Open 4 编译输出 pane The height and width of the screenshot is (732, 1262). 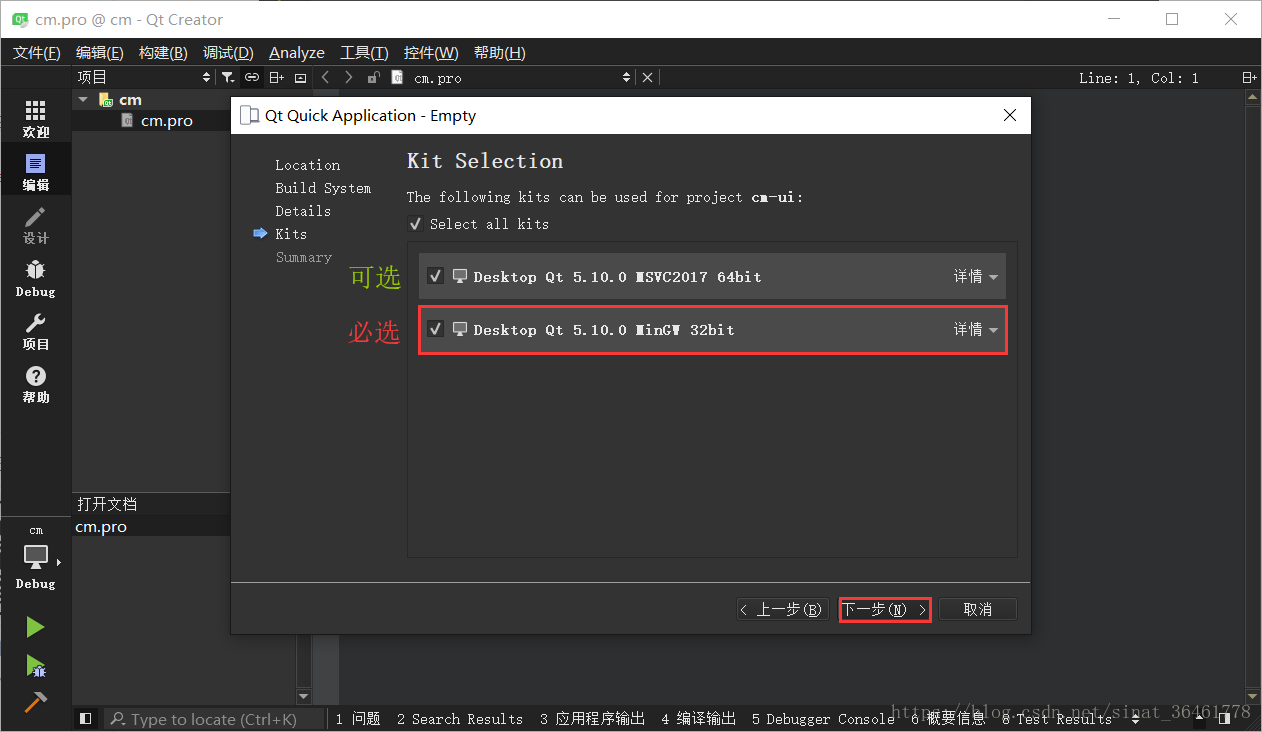point(698,718)
